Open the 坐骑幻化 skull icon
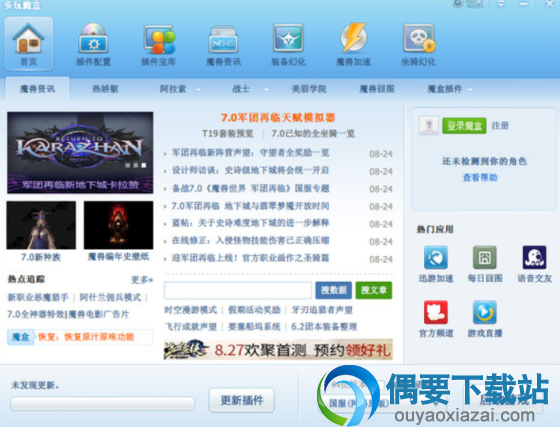Viewport: 560px width, 427px height. pos(419,38)
